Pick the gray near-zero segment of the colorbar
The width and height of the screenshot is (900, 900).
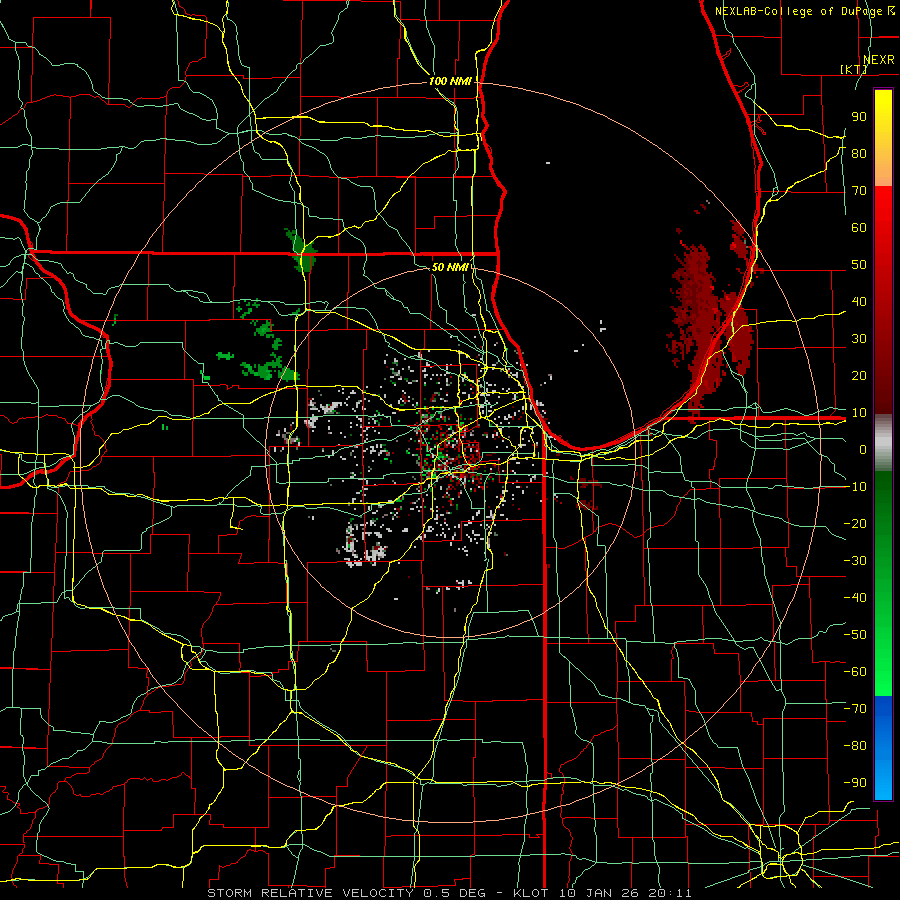(x=883, y=443)
